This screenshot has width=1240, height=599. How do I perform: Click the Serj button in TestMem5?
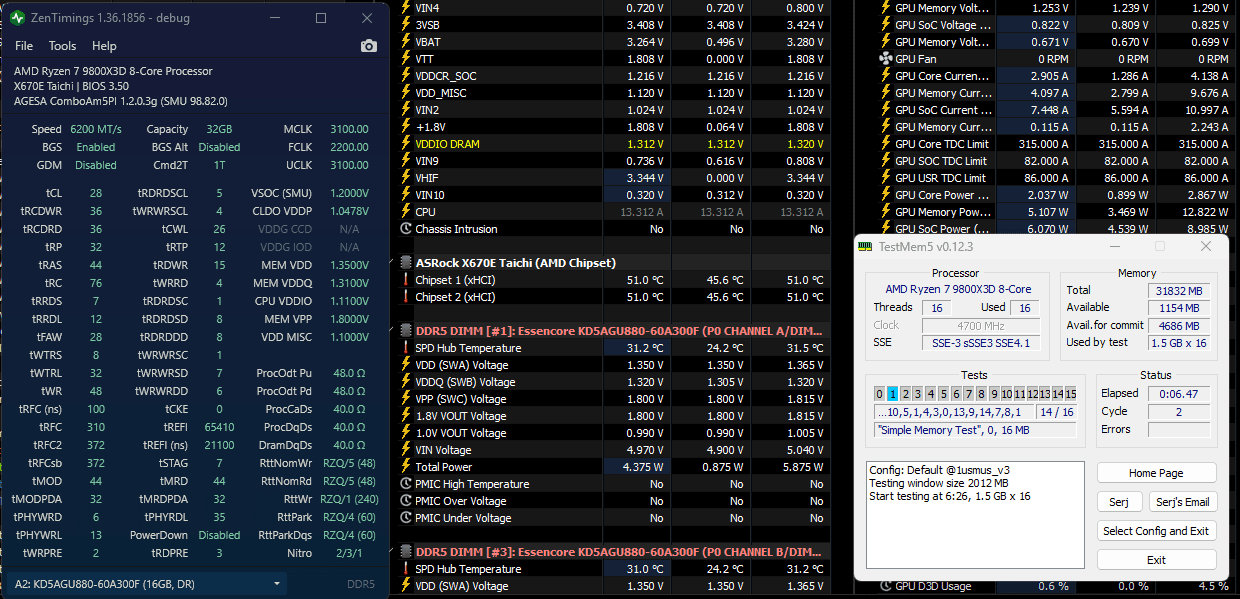coord(1119,502)
